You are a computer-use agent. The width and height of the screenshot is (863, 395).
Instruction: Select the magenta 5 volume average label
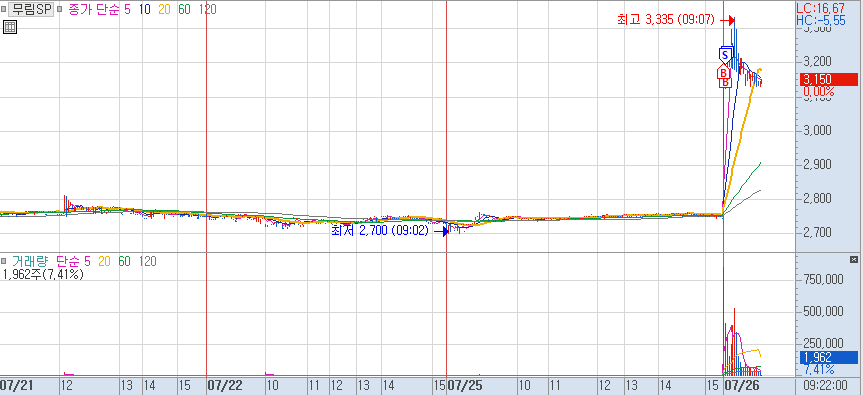(88, 261)
